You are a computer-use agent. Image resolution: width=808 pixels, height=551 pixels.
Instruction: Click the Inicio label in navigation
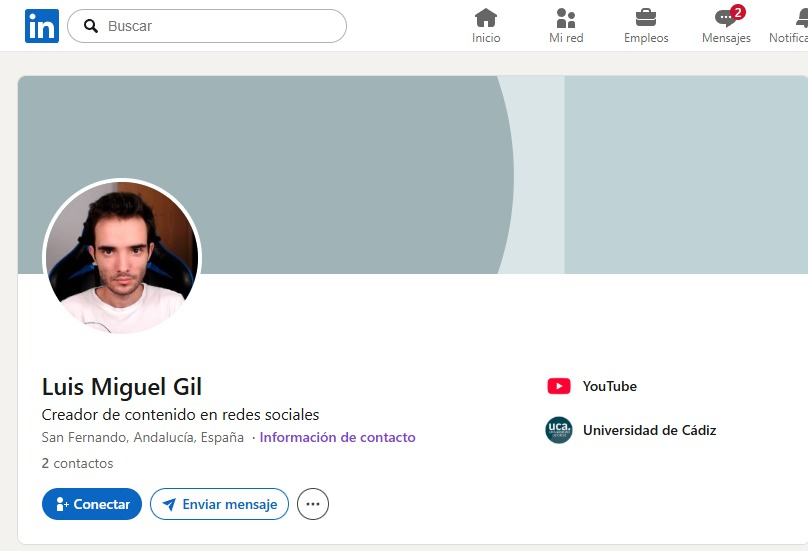tap(486, 38)
